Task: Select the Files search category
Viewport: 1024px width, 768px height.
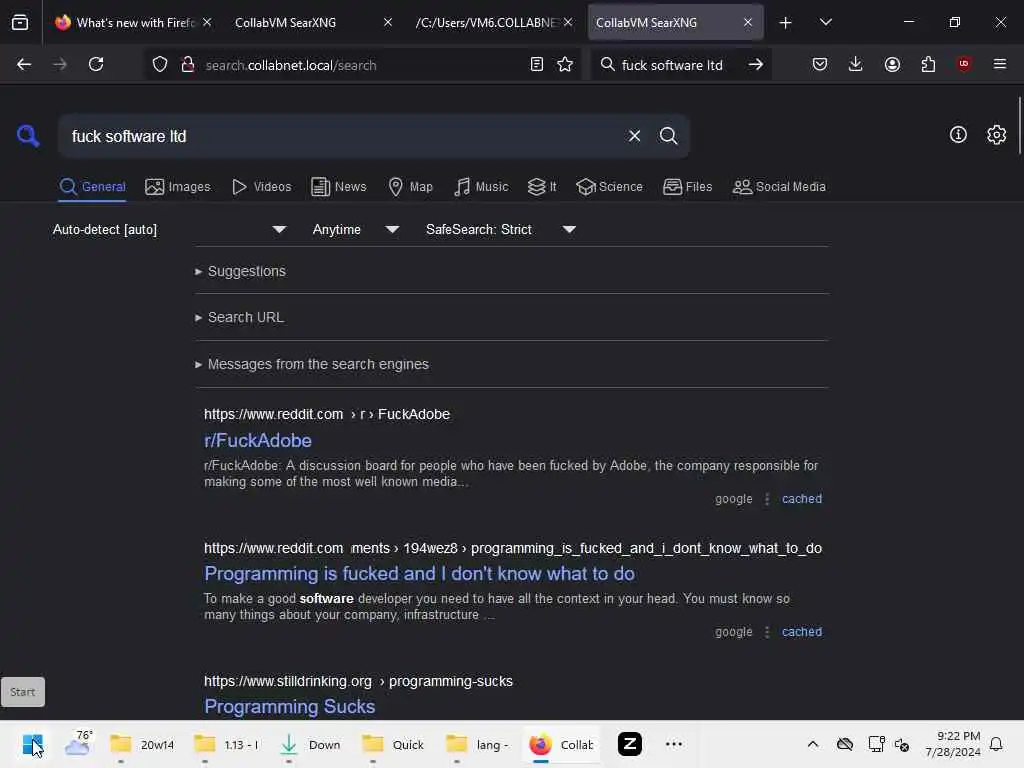Action: pos(687,187)
